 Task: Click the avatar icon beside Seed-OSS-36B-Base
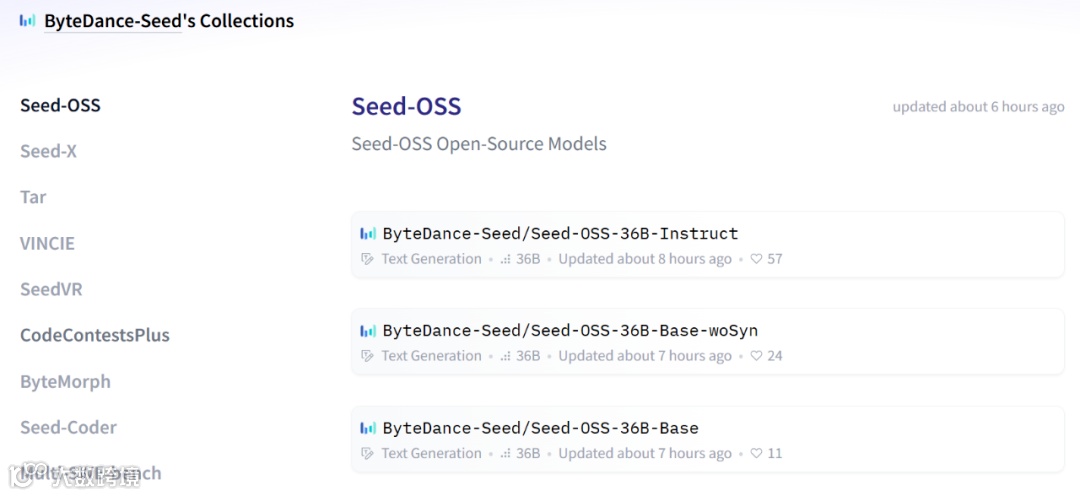pos(368,428)
